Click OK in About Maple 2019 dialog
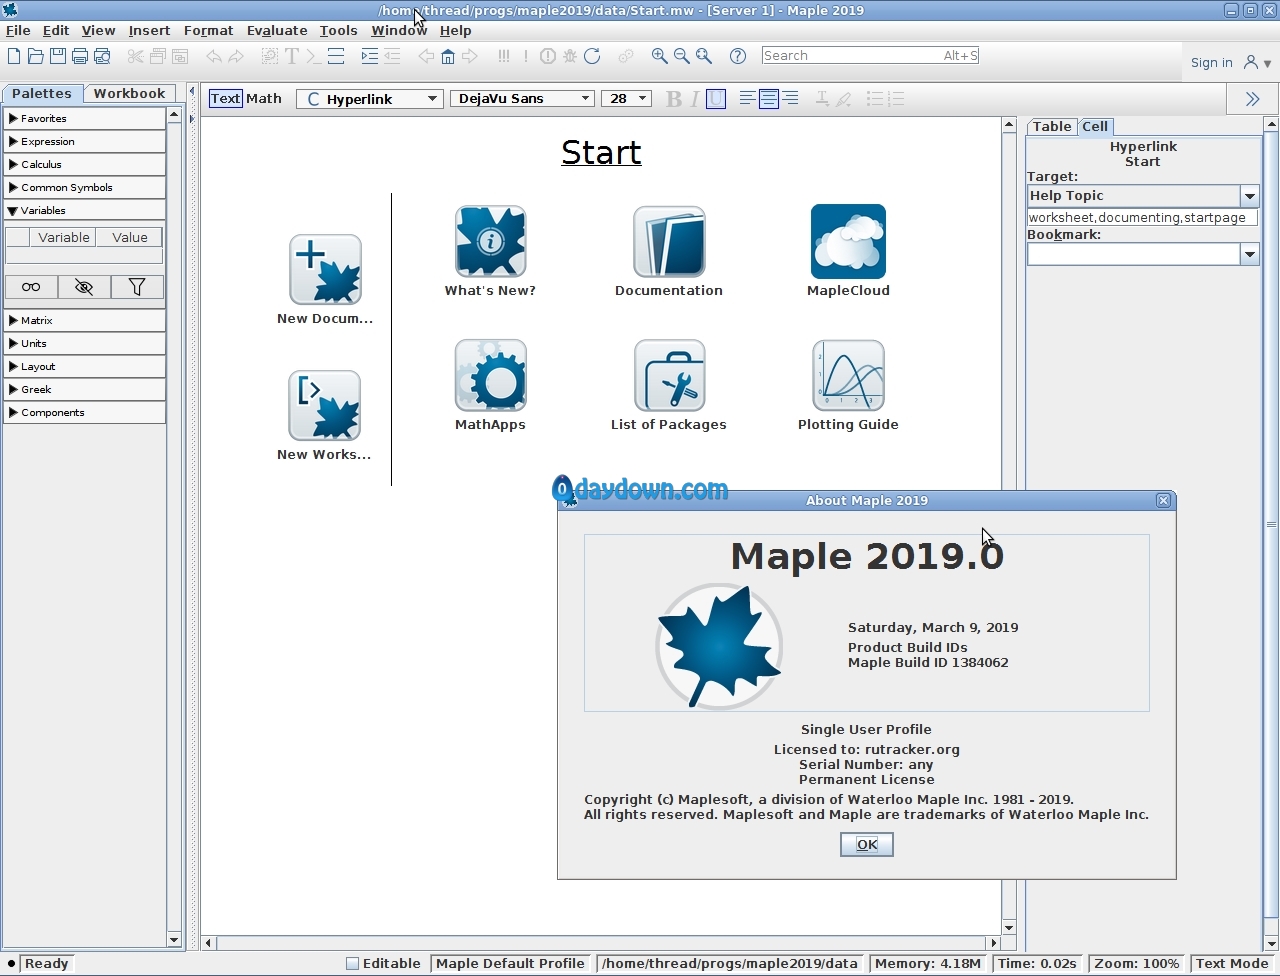The height and width of the screenshot is (976, 1280). 867,845
